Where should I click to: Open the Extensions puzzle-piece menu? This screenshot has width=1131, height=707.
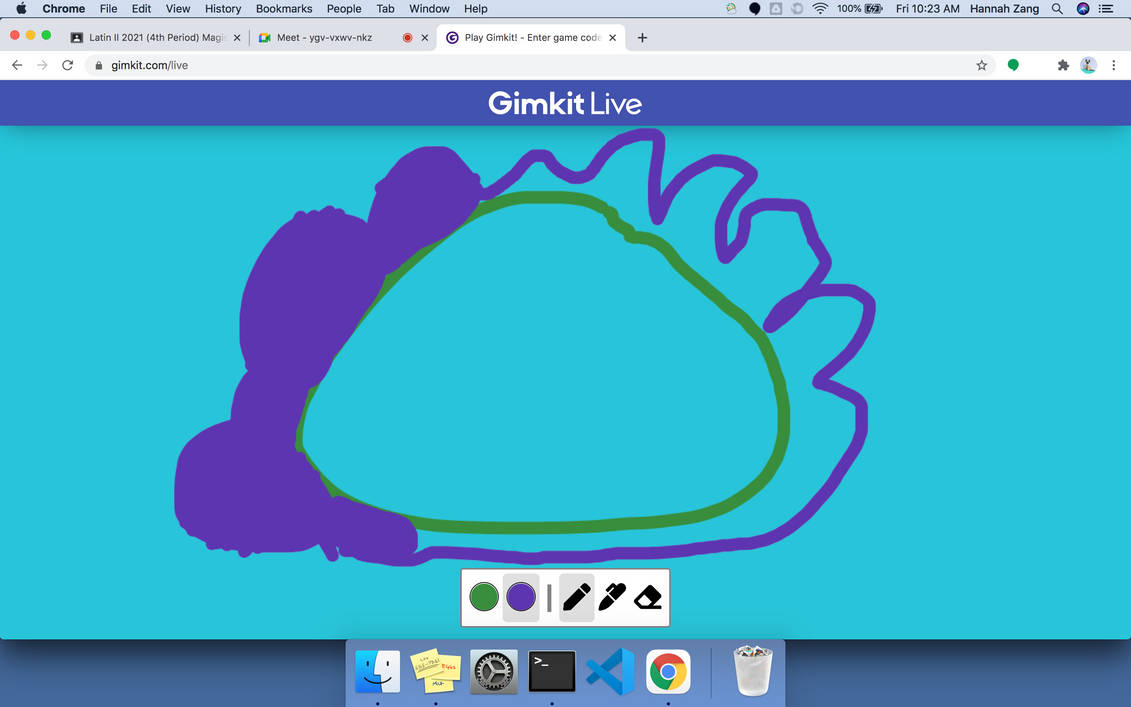click(x=1062, y=65)
